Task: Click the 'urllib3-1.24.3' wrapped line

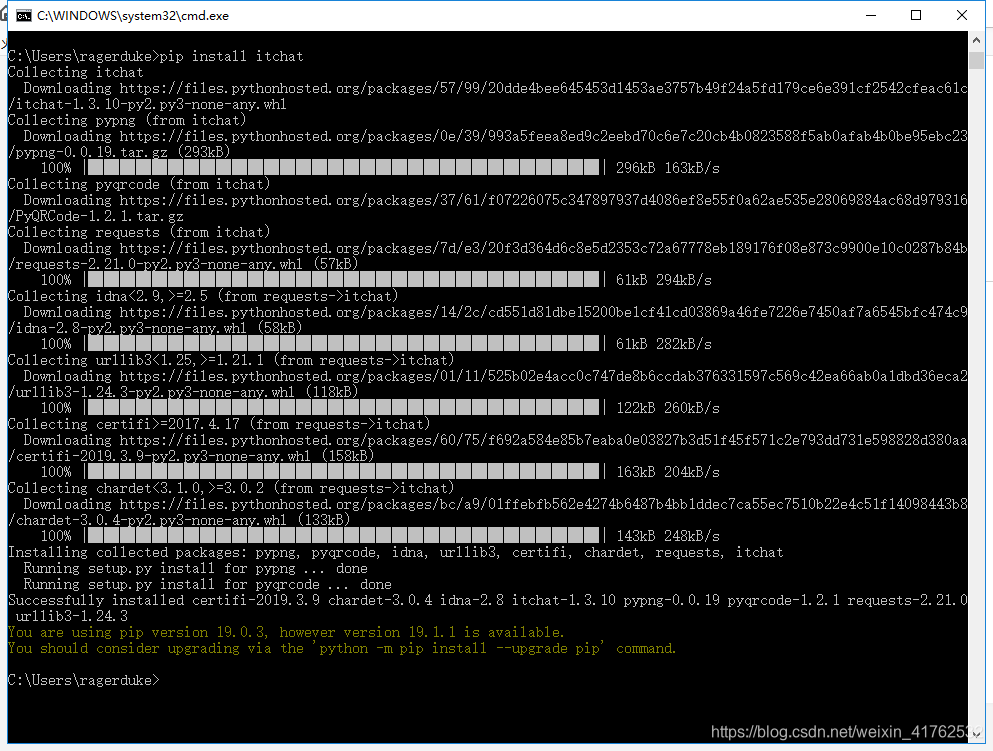Action: pos(72,616)
